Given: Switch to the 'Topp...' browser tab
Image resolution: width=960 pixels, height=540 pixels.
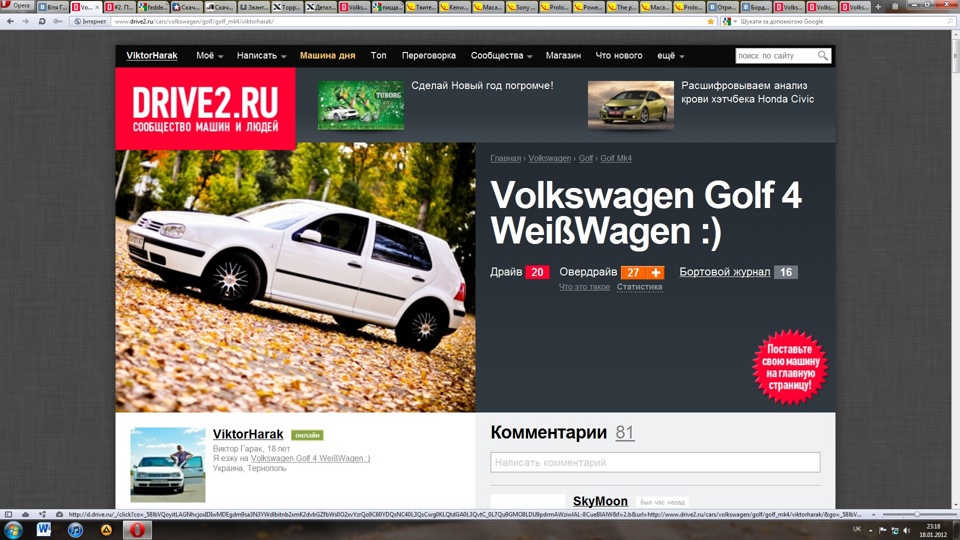Looking at the screenshot, I should tap(285, 7).
